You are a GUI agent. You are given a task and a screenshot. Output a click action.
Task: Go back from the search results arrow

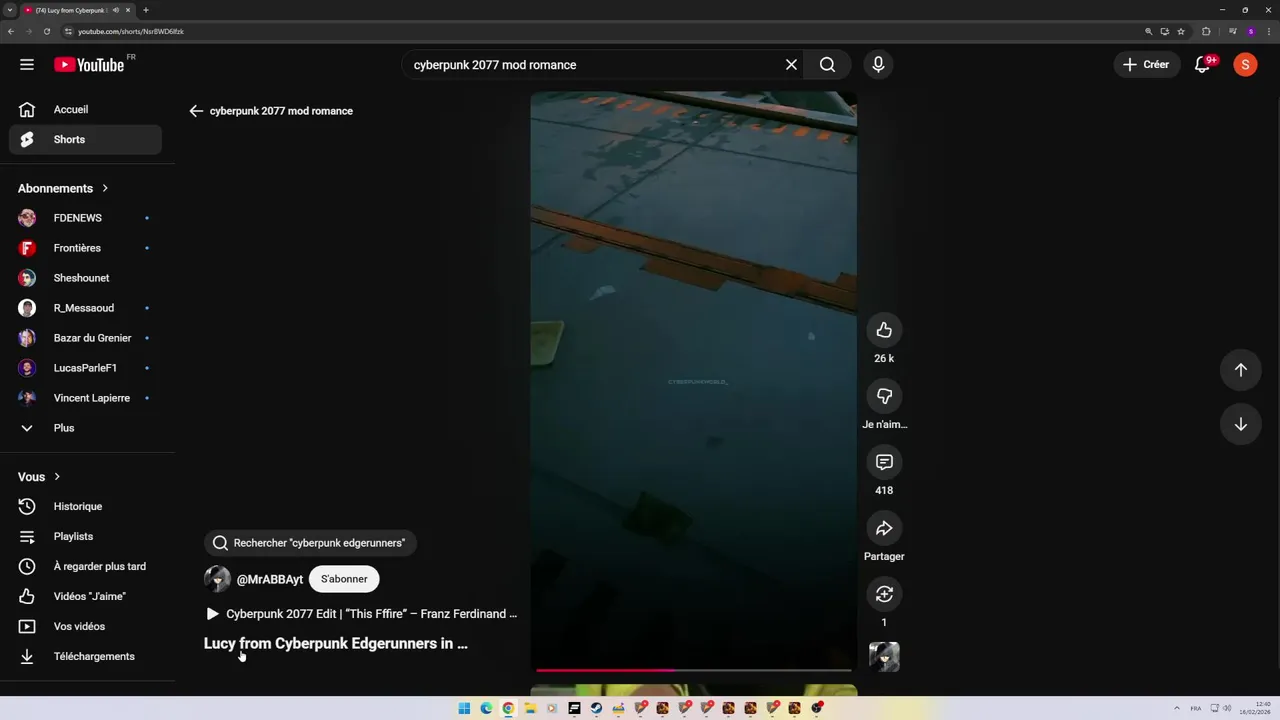[x=196, y=111]
